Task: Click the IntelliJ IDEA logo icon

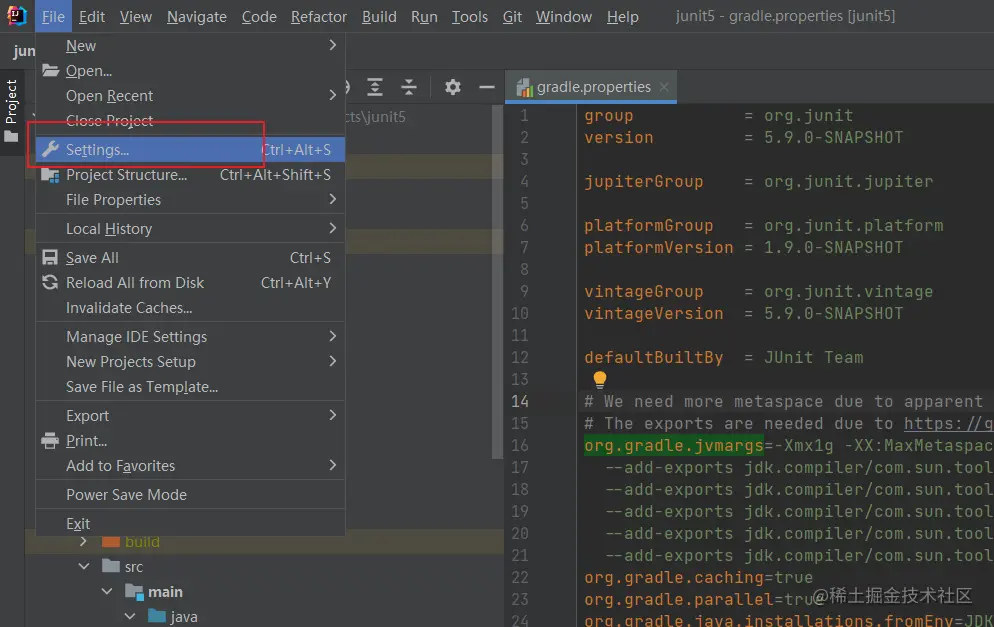Action: click(x=16, y=15)
